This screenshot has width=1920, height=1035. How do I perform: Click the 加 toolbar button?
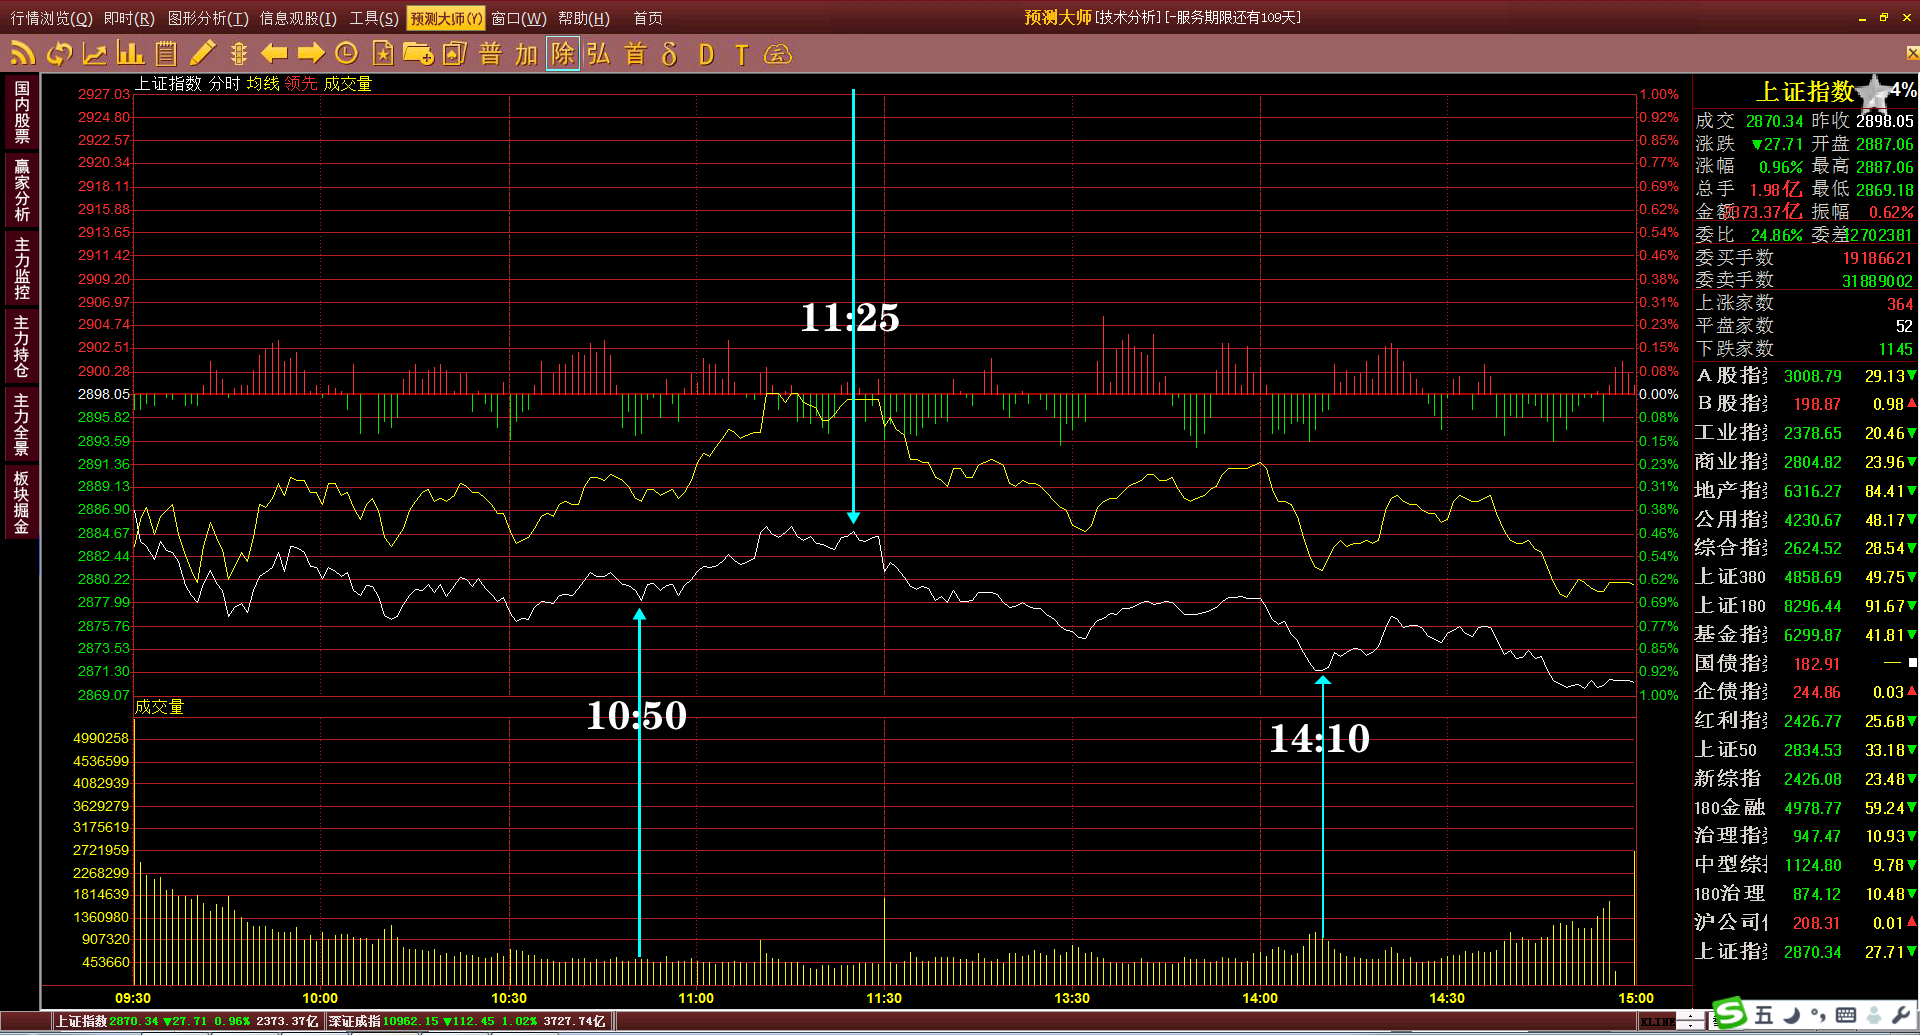tap(526, 53)
